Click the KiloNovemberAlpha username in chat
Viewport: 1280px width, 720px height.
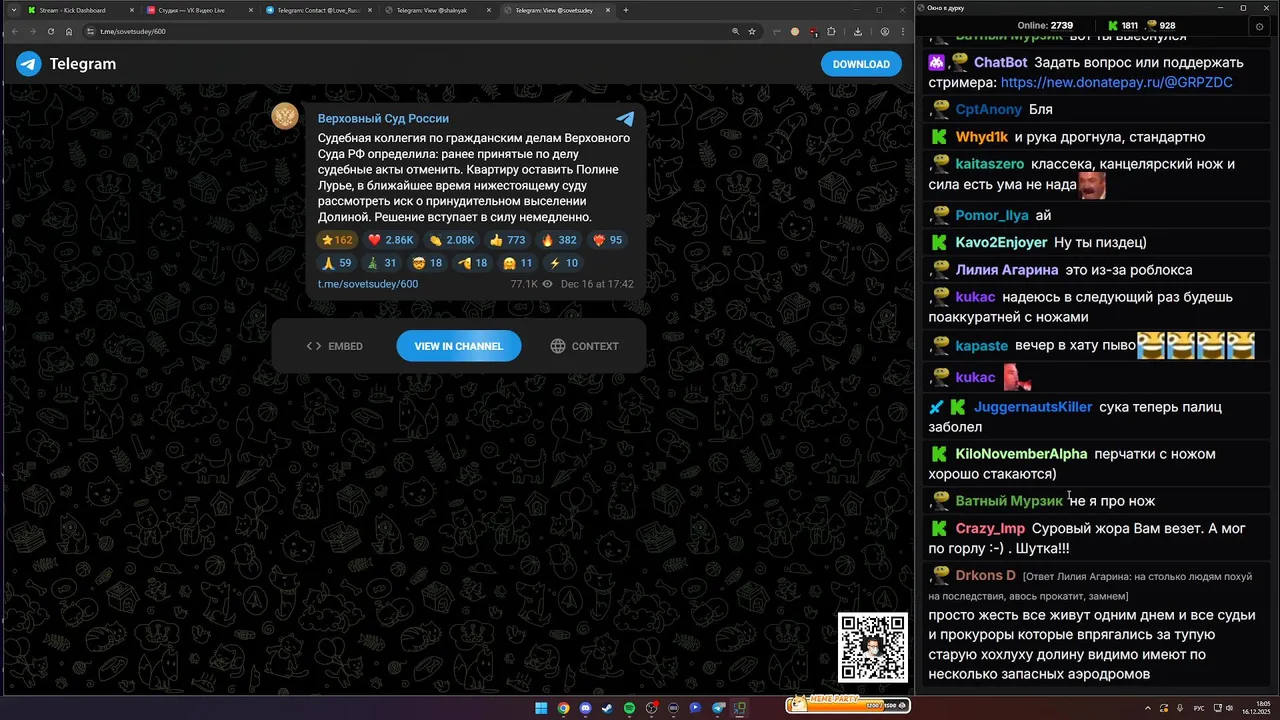click(x=1021, y=454)
